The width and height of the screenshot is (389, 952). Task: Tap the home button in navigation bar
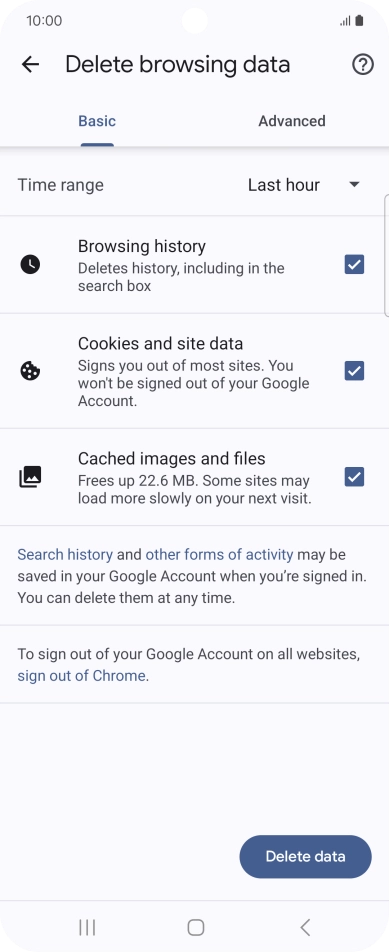tap(195, 927)
